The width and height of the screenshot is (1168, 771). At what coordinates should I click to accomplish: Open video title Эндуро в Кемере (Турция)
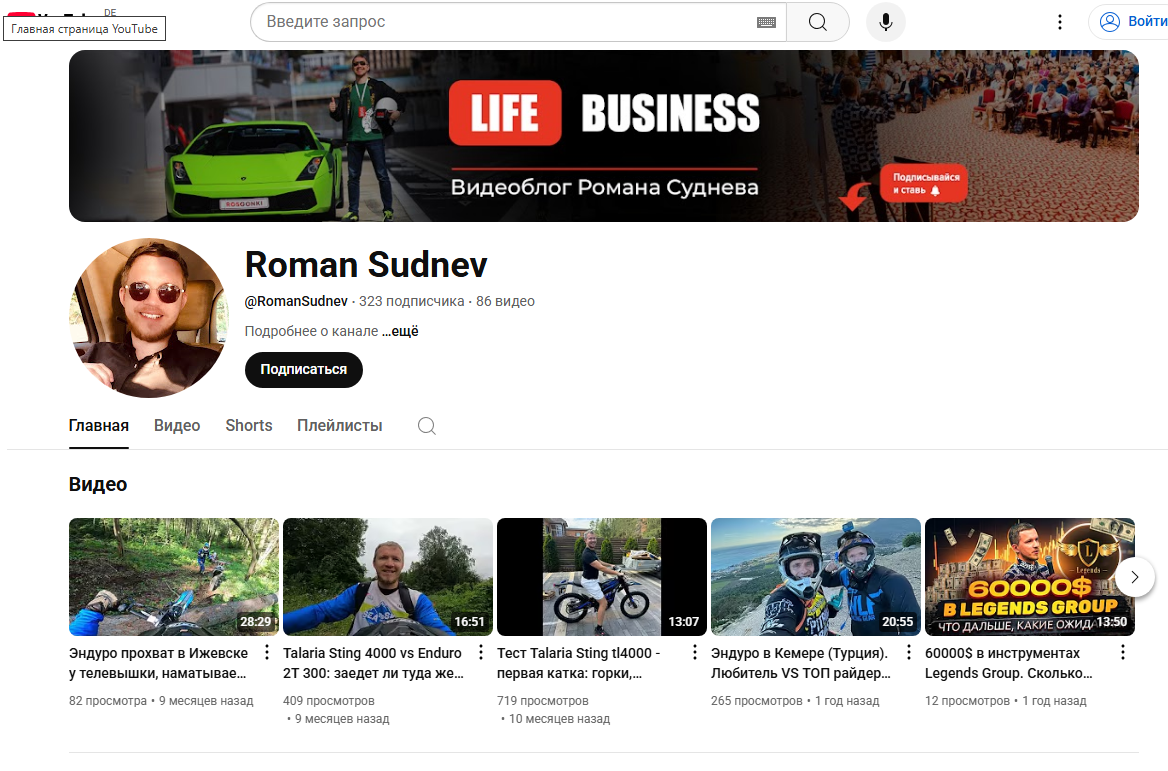(x=801, y=663)
